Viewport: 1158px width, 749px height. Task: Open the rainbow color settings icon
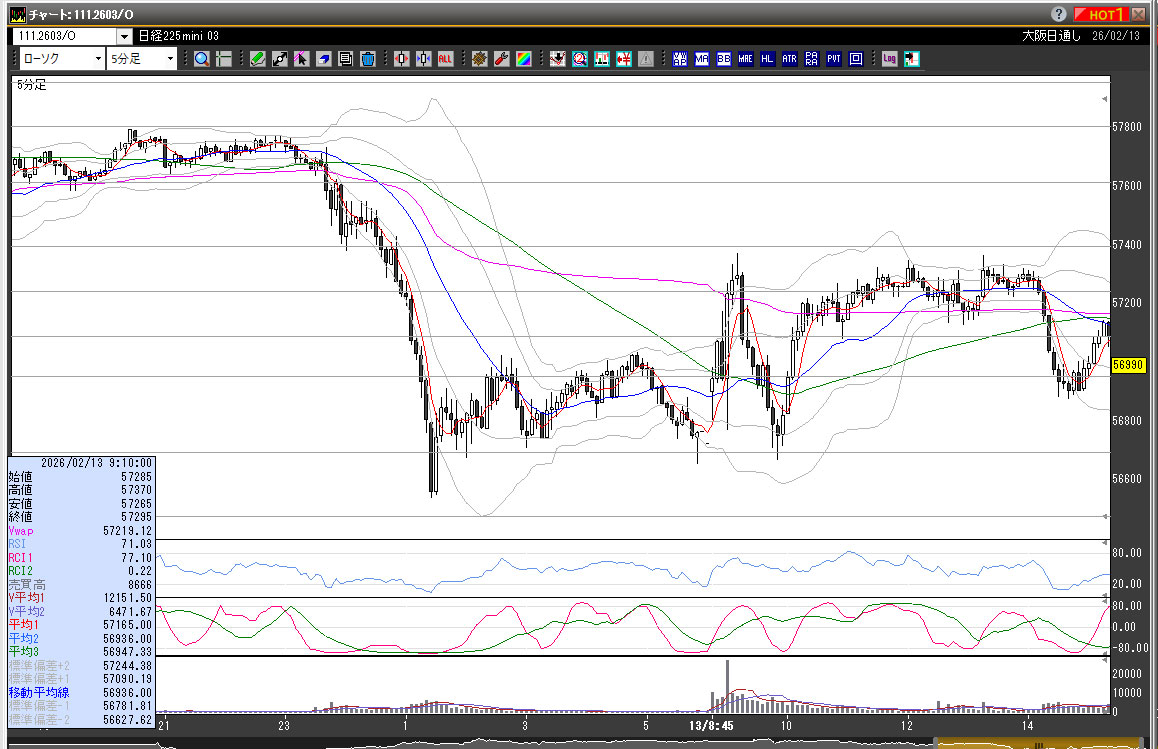[x=523, y=59]
